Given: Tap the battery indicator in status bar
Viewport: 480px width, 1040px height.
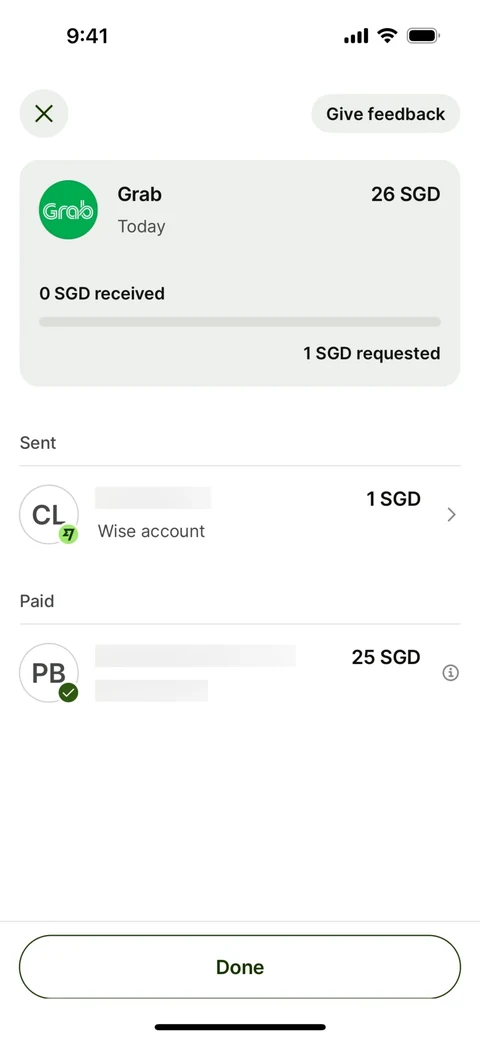Looking at the screenshot, I should click(423, 35).
